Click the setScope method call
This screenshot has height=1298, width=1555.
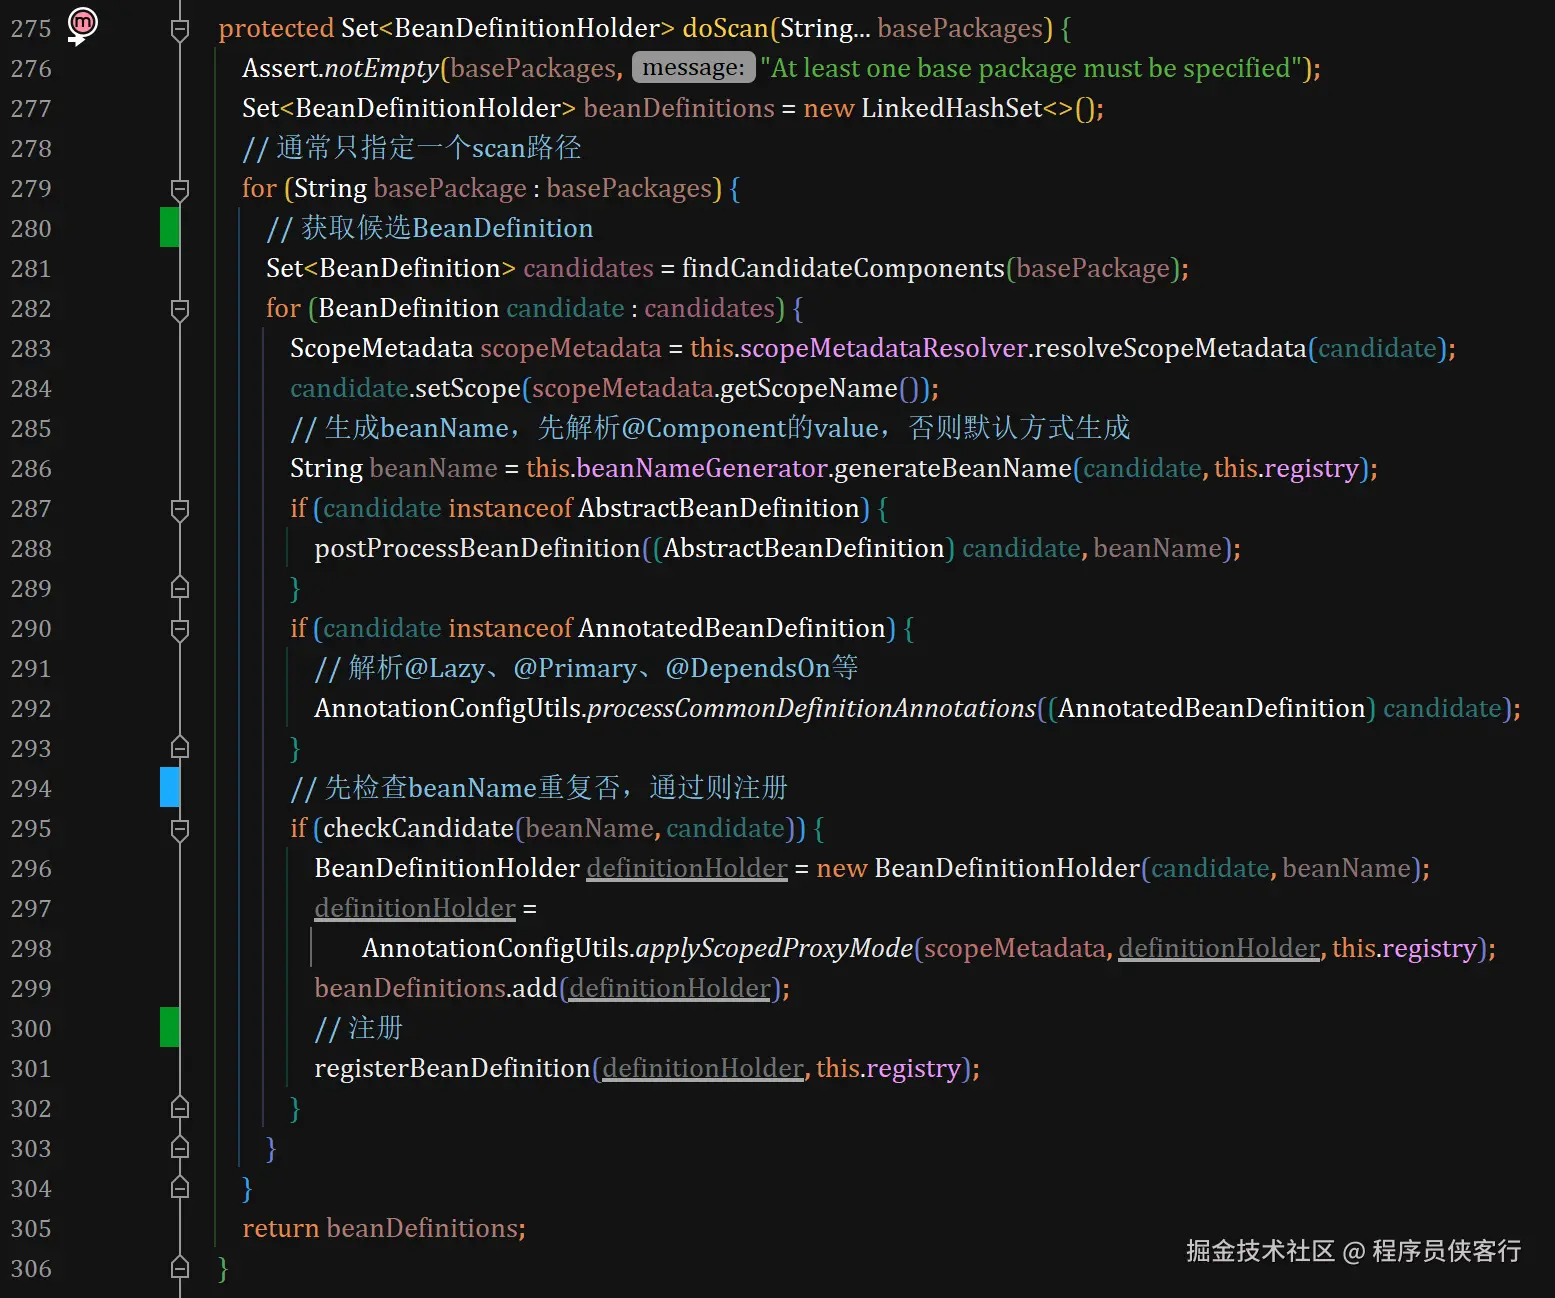point(468,388)
